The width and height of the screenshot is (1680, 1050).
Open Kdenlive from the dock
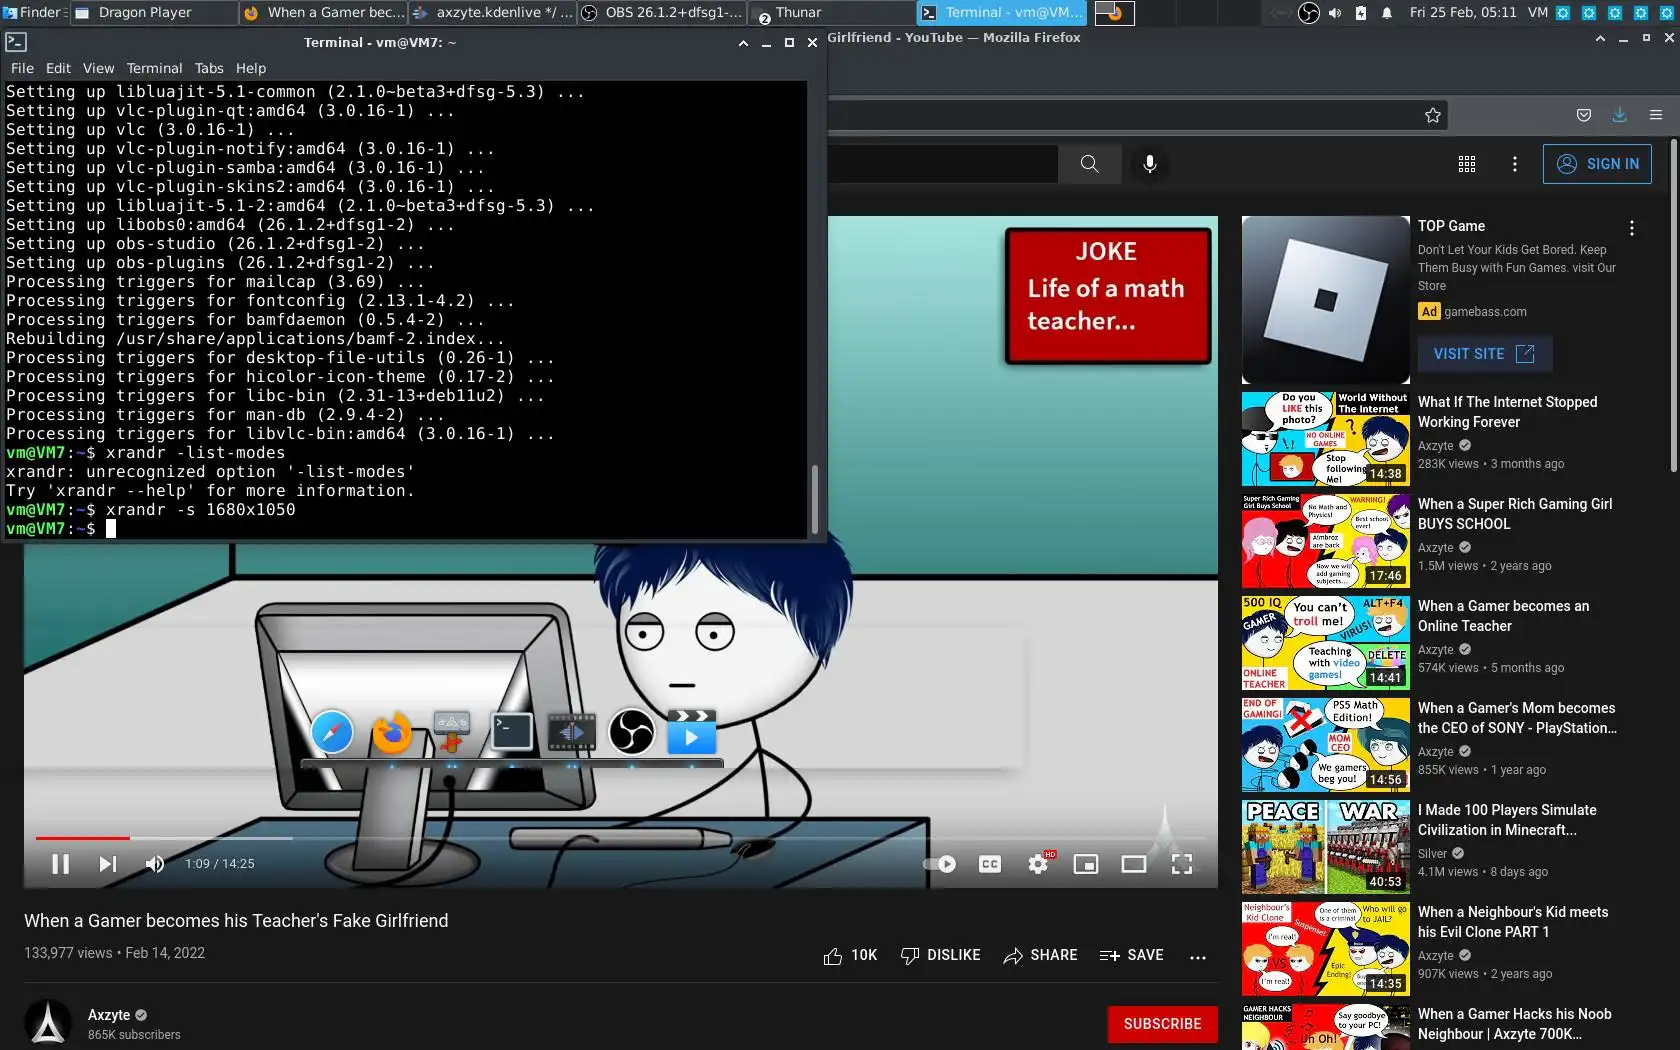[572, 733]
